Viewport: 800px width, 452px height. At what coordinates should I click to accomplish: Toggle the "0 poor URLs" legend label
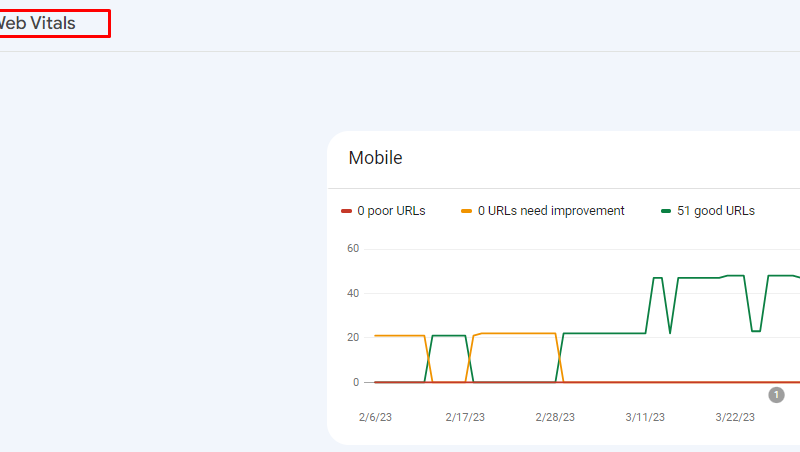click(x=391, y=211)
